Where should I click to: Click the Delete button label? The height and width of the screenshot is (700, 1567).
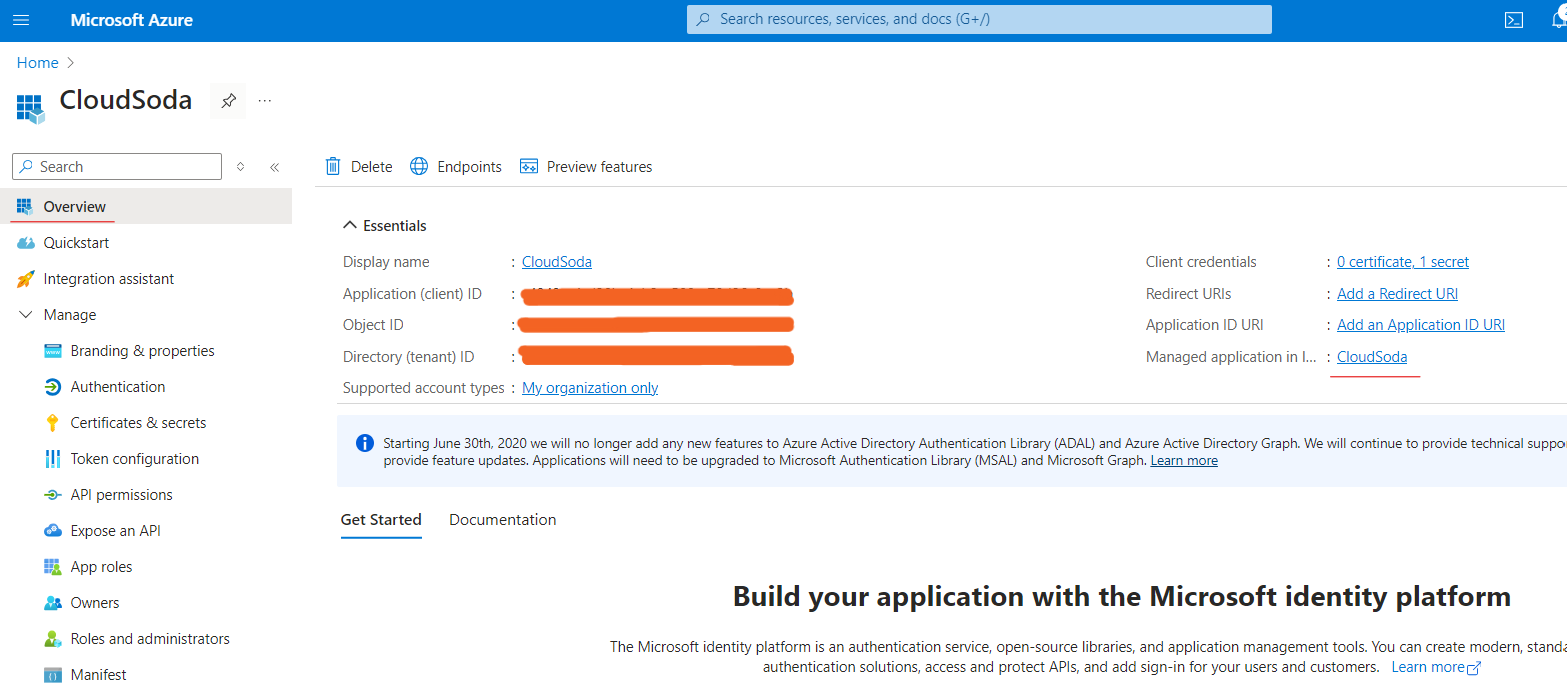(371, 167)
